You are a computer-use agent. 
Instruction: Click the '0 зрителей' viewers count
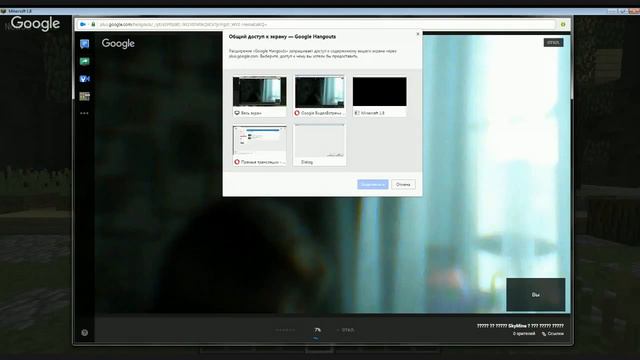[x=524, y=334]
